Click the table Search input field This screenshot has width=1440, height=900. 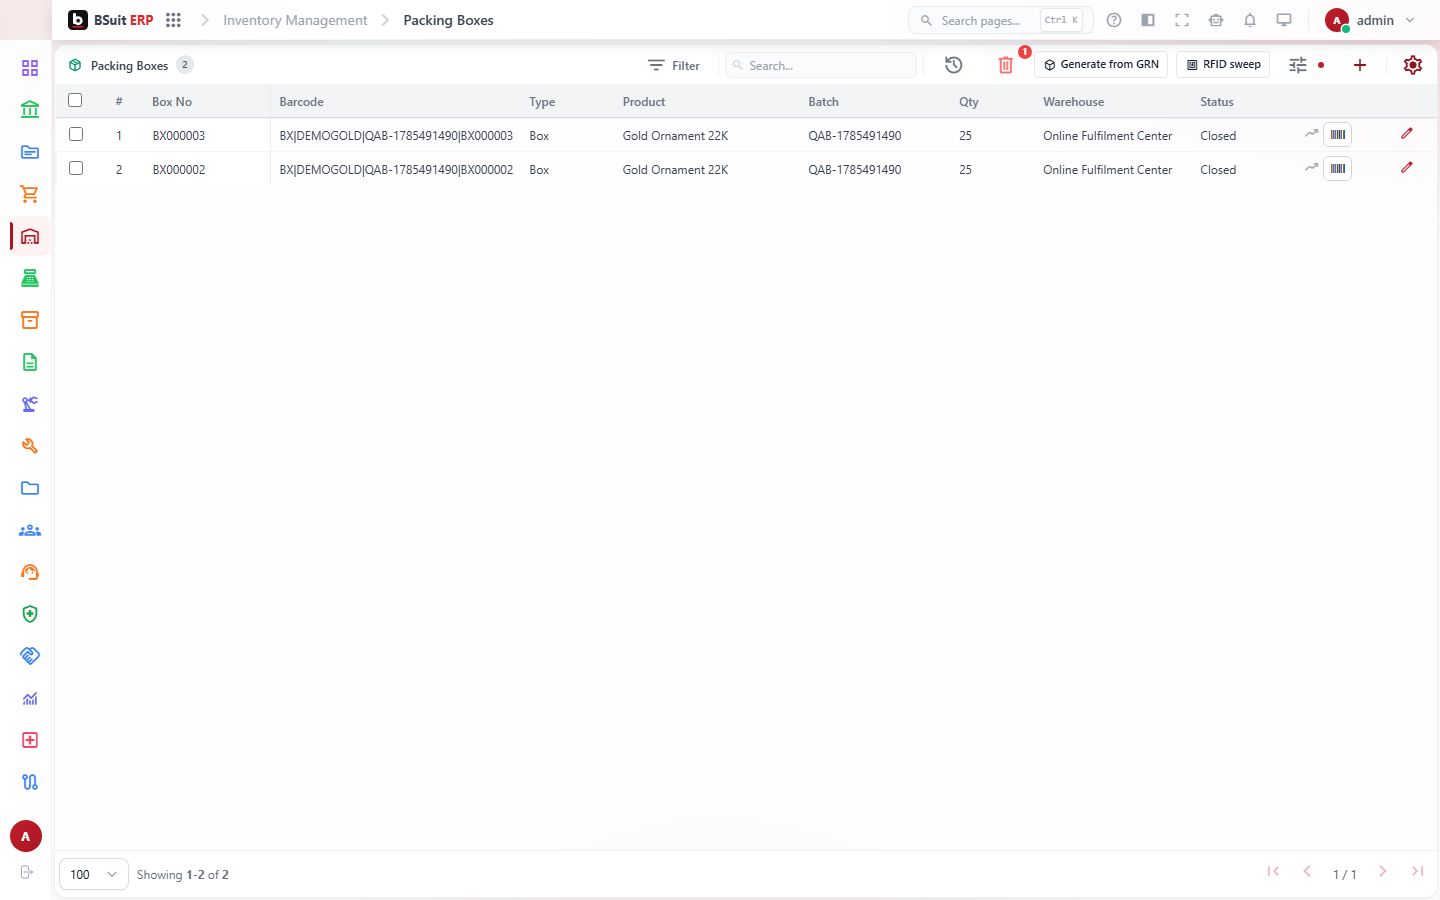click(x=821, y=65)
